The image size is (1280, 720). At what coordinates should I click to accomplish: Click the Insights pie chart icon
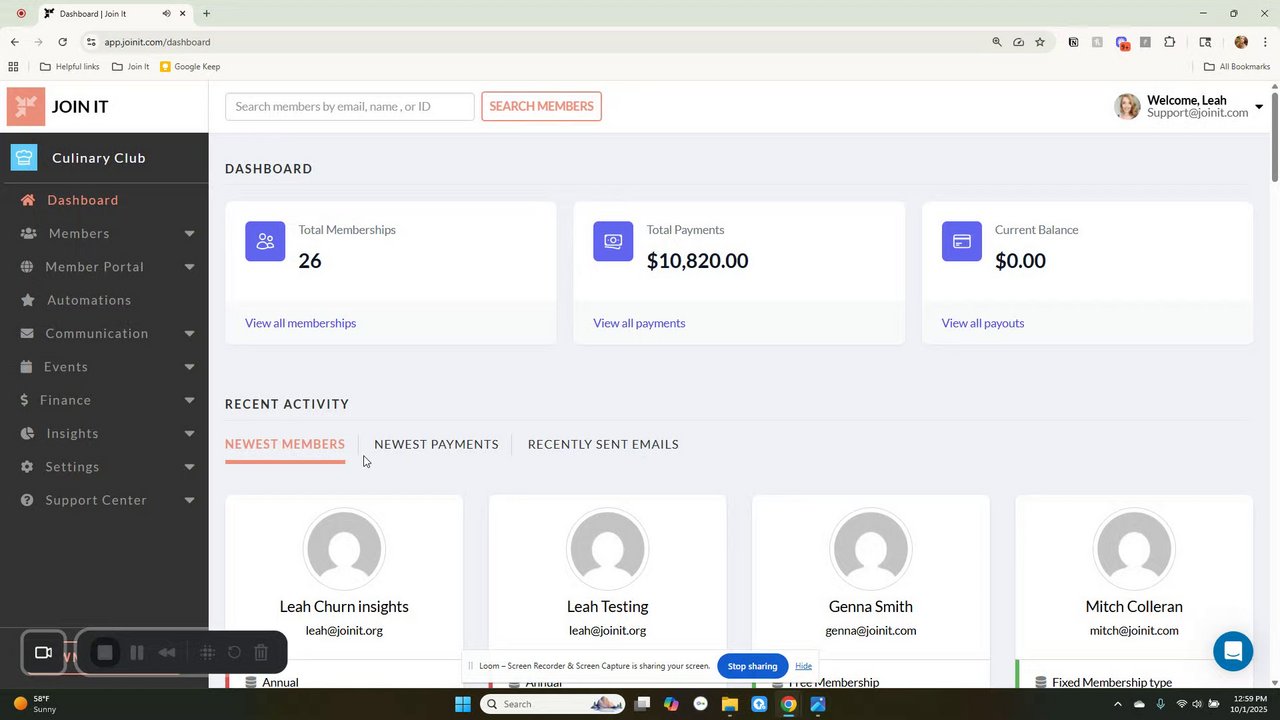tap(27, 433)
